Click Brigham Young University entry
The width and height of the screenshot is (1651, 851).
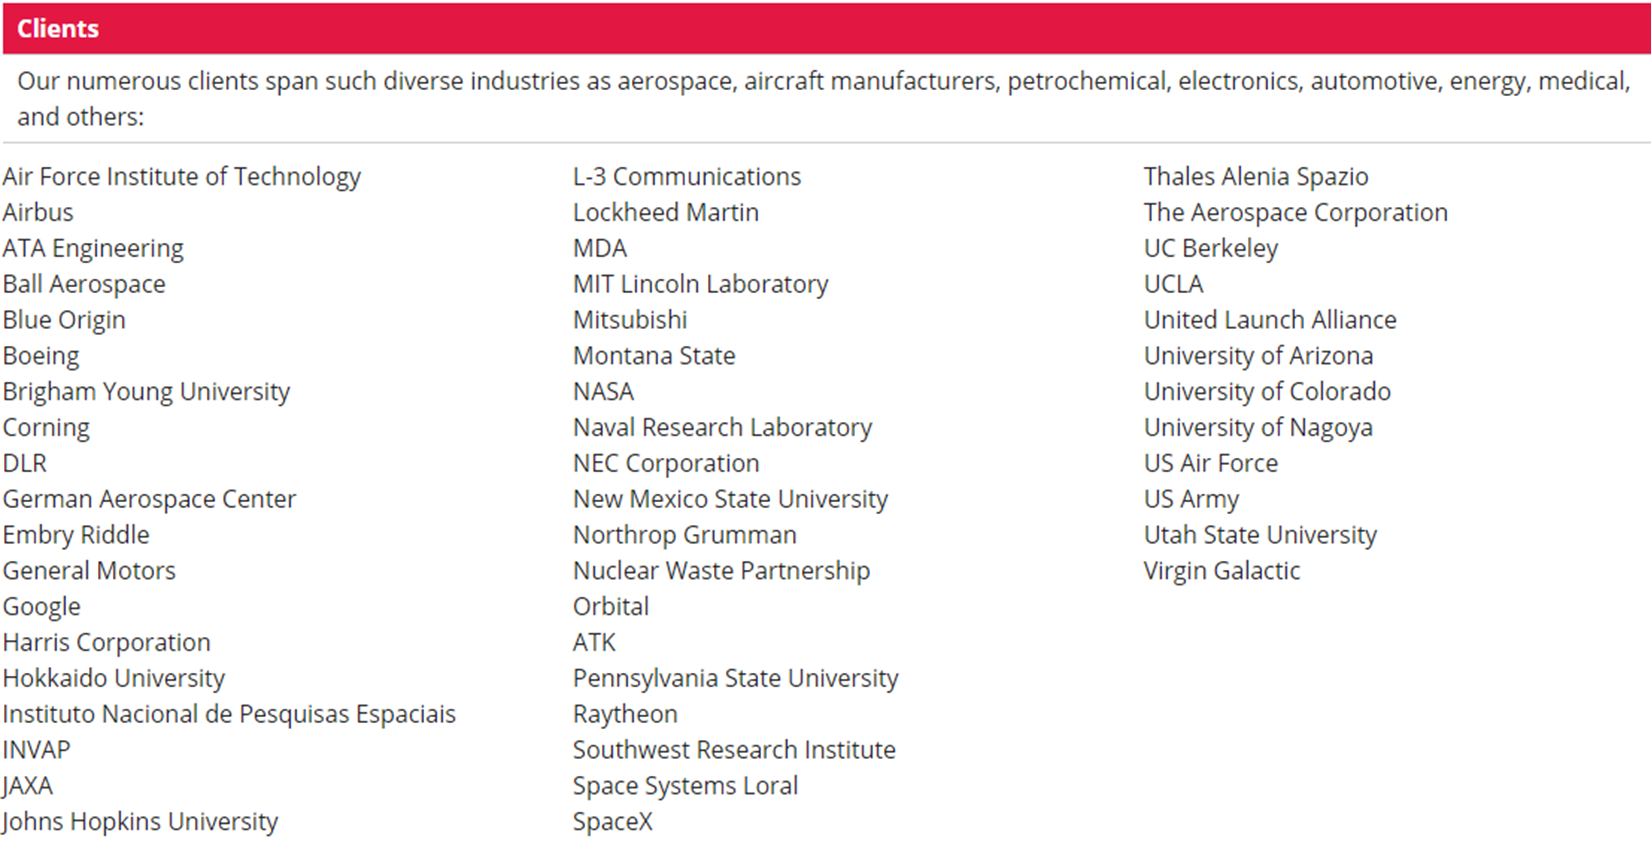click(146, 392)
